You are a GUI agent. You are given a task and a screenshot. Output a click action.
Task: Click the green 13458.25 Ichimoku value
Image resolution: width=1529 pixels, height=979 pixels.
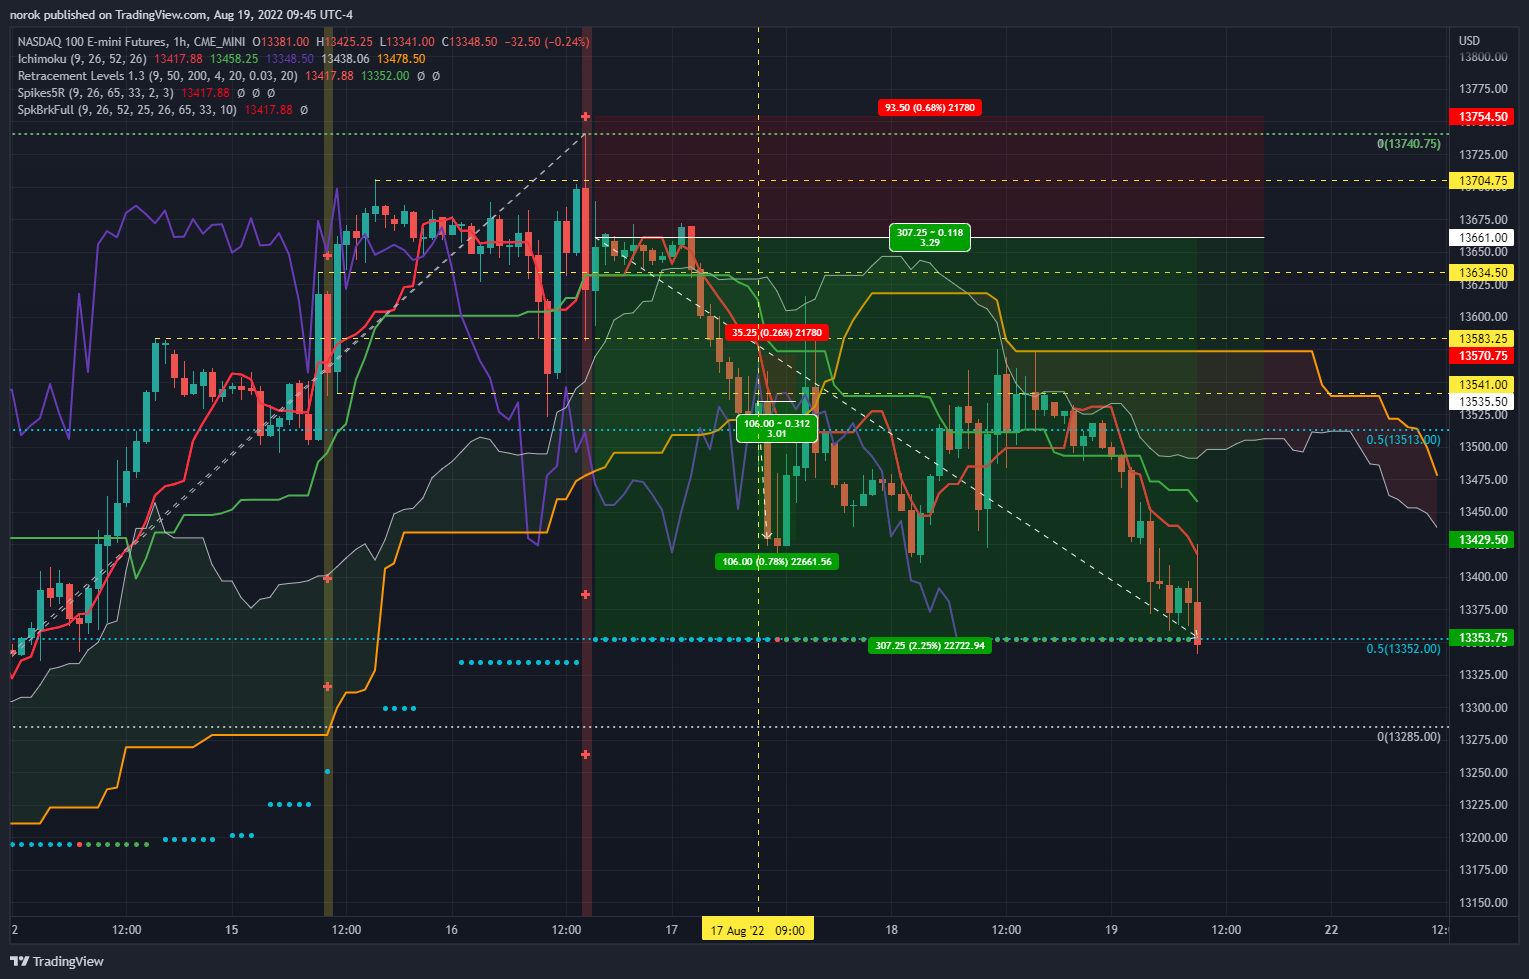pos(234,59)
